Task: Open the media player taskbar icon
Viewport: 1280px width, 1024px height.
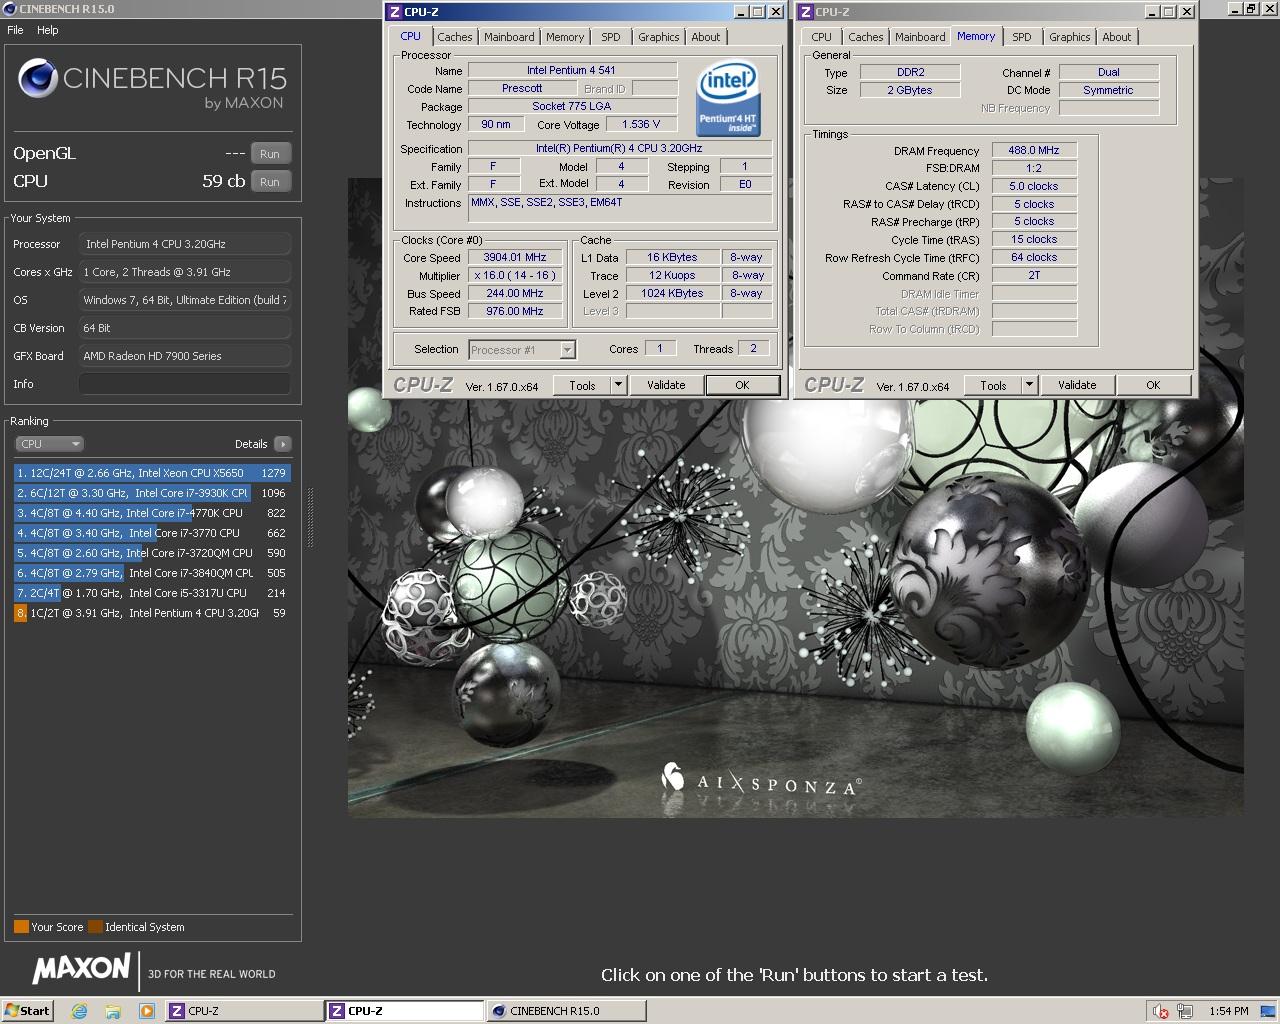Action: 146,1011
